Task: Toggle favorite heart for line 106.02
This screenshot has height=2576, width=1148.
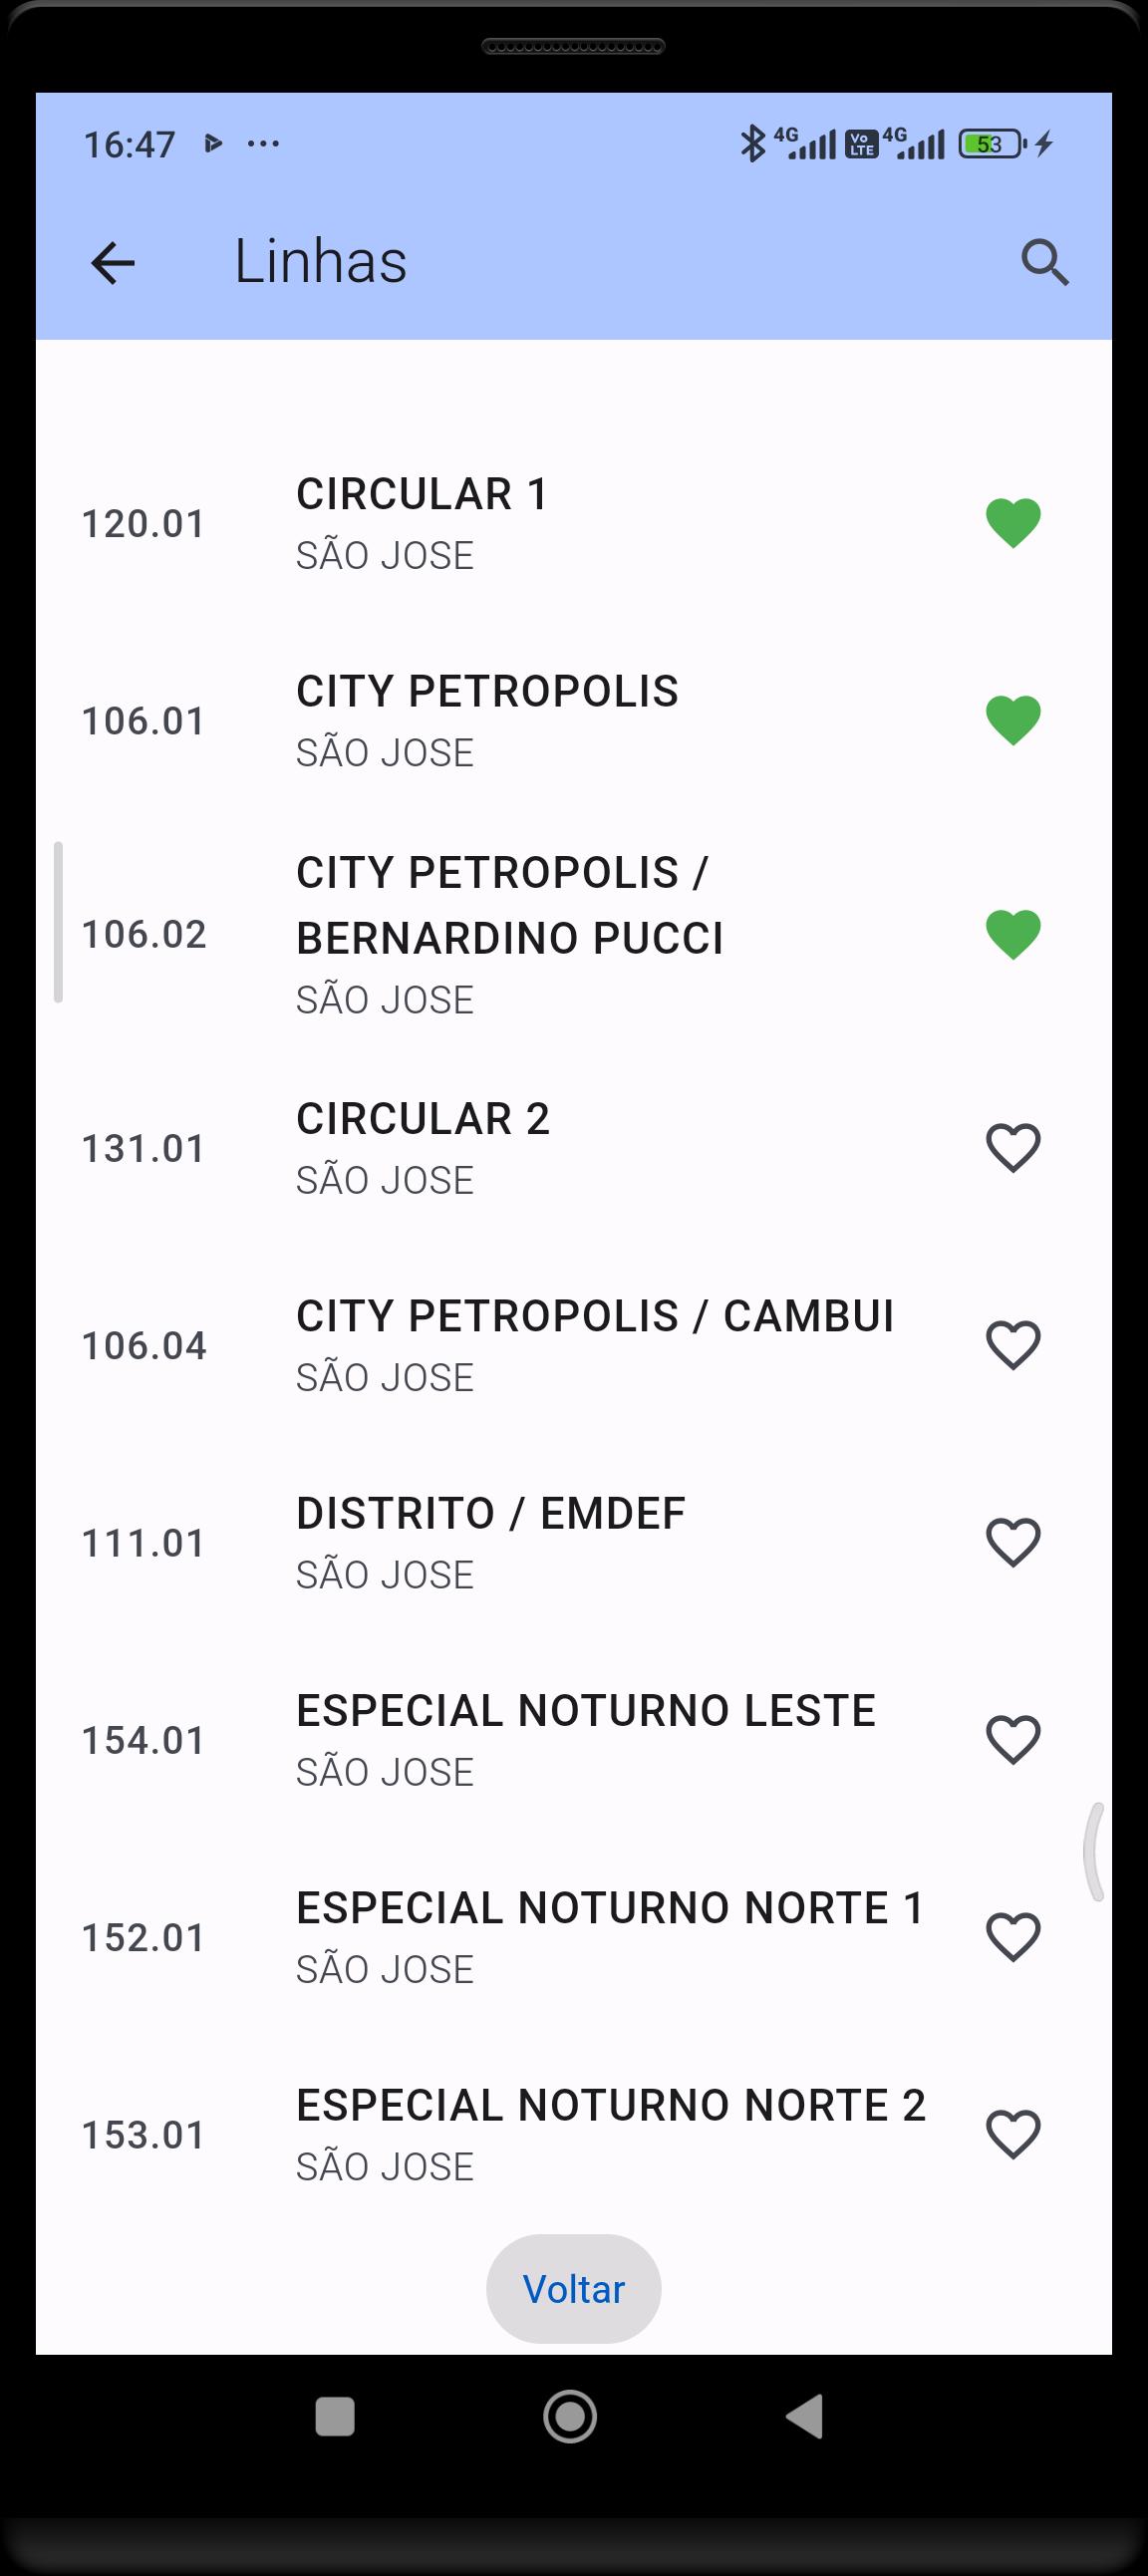Action: coord(1013,935)
